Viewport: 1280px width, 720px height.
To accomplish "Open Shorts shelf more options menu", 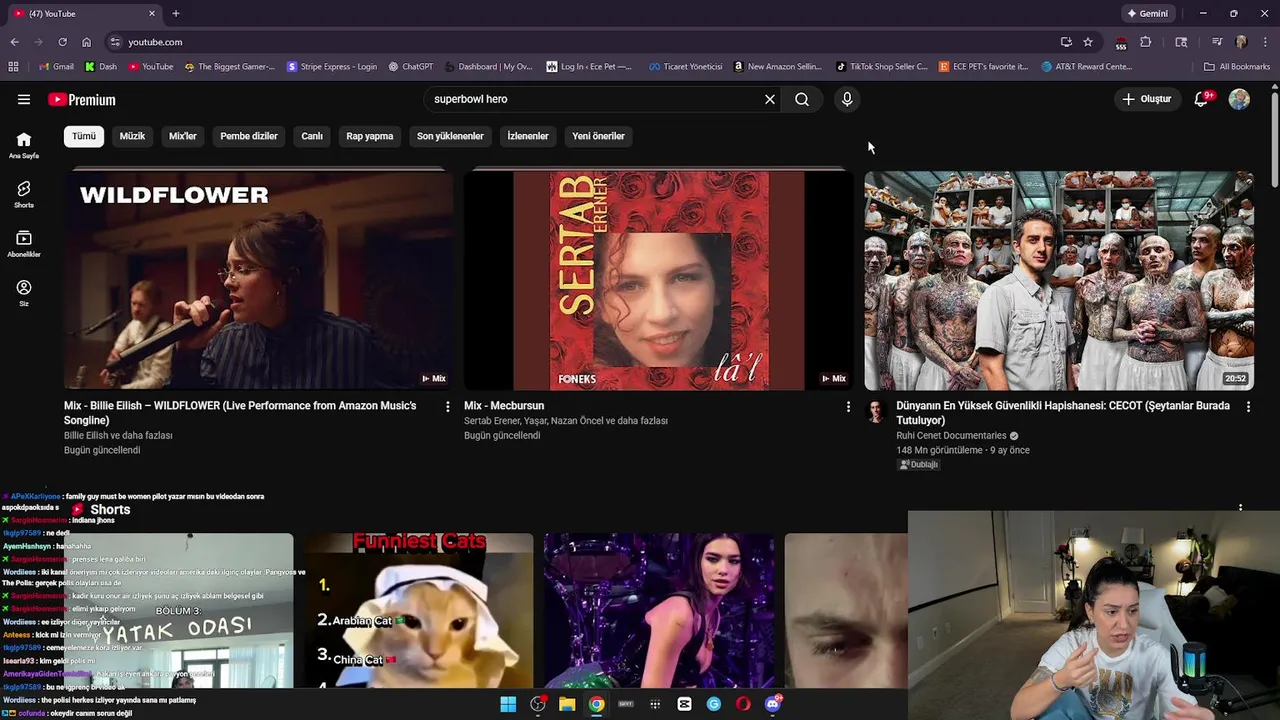I will (1241, 507).
